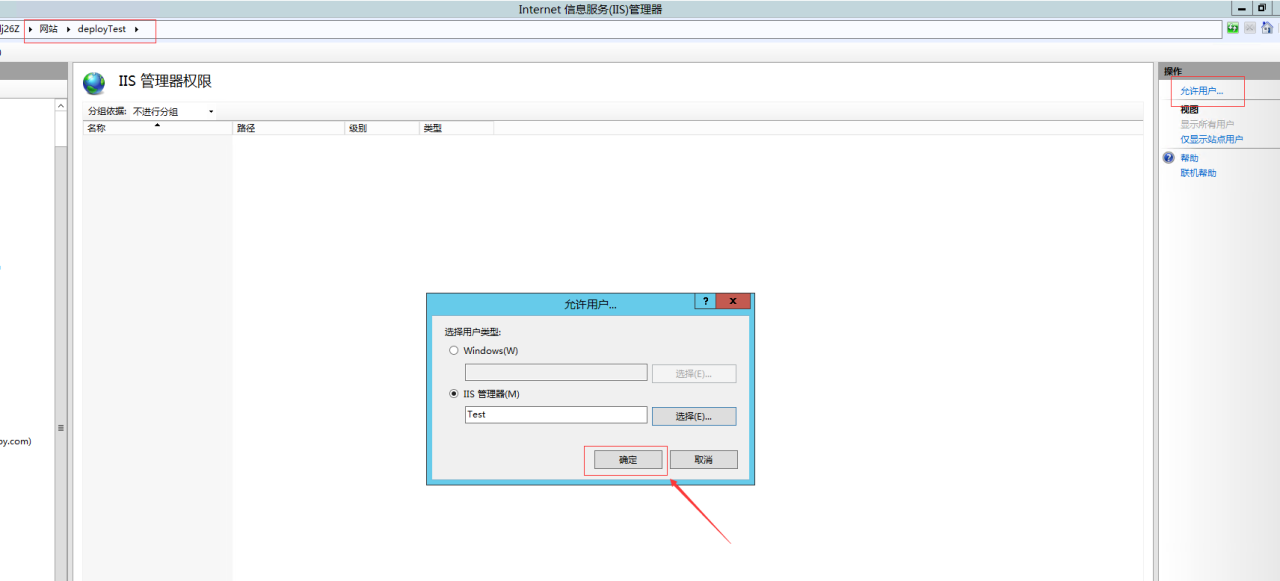The height and width of the screenshot is (581, 1280).
Task: Click the 确定 button in dialog
Action: 628,460
